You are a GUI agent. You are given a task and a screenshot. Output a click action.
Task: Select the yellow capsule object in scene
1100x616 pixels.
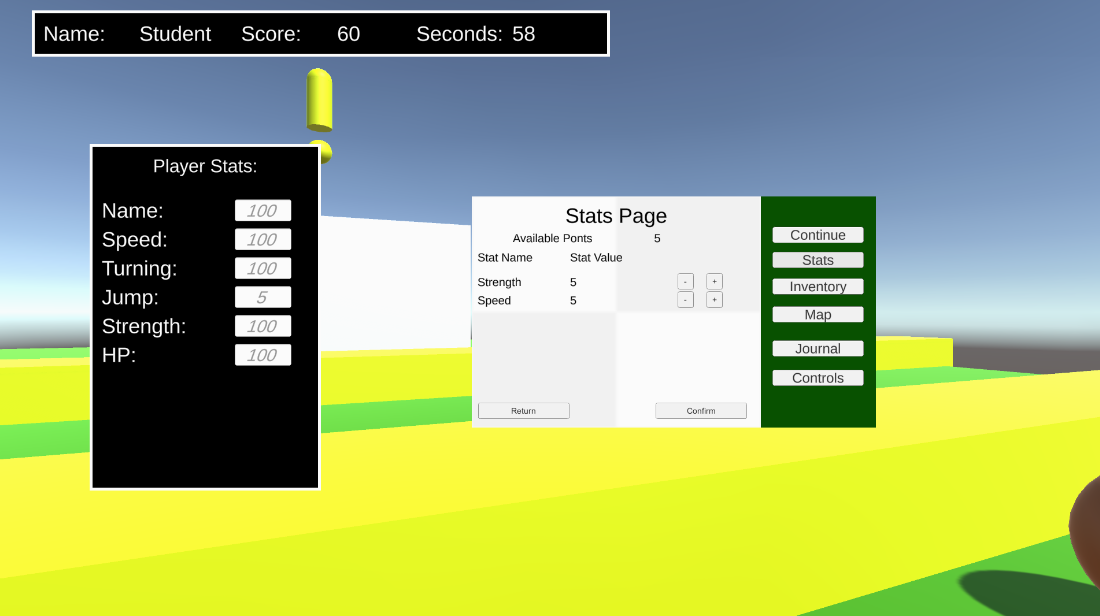pos(319,100)
